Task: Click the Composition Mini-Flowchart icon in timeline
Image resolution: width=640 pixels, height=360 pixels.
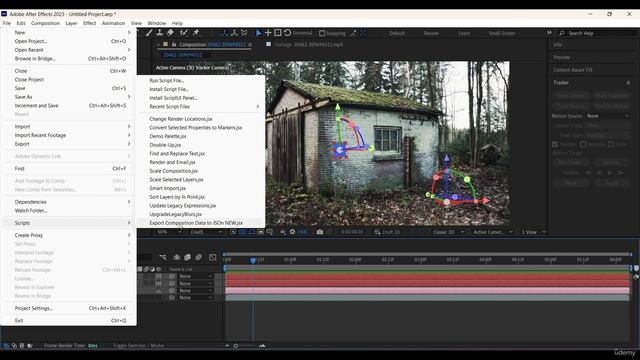Action: click(x=163, y=257)
